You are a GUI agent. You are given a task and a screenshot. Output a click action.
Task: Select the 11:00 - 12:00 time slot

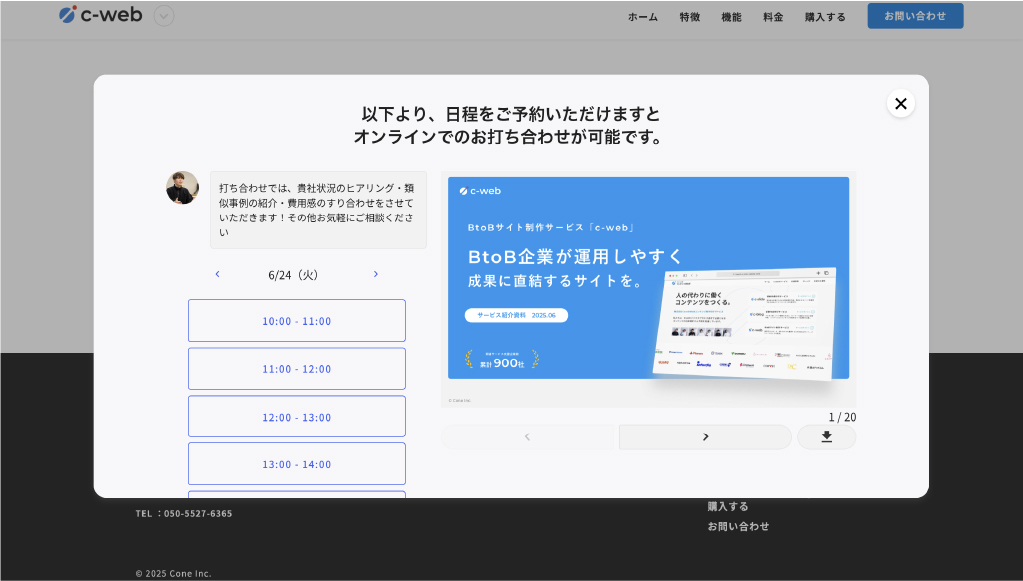296,369
